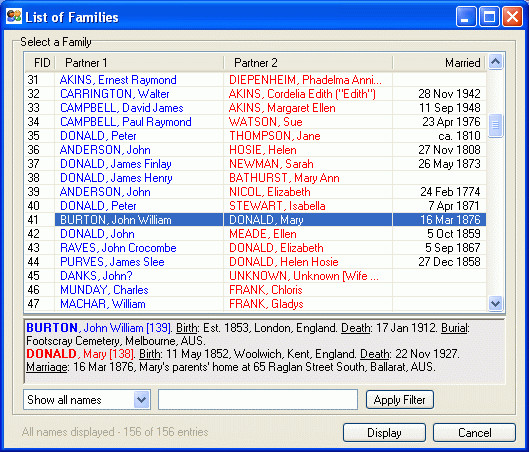Sort list by Married column header
Screen dimensions: 529x452
[440, 63]
